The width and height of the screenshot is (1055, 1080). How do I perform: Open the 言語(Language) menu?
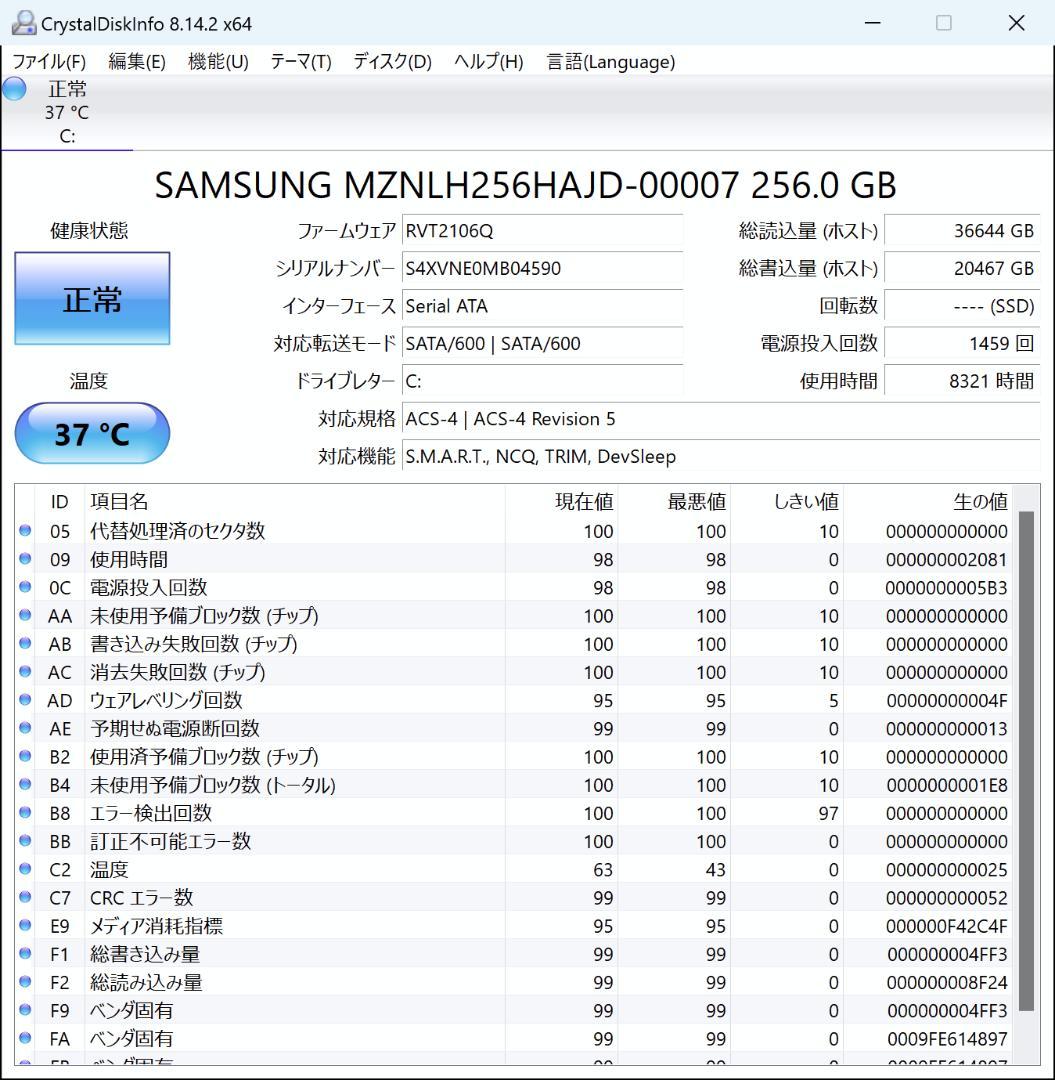609,61
